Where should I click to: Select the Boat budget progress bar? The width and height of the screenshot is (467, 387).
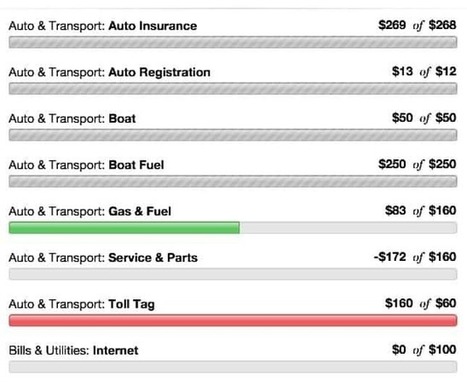coord(233,135)
